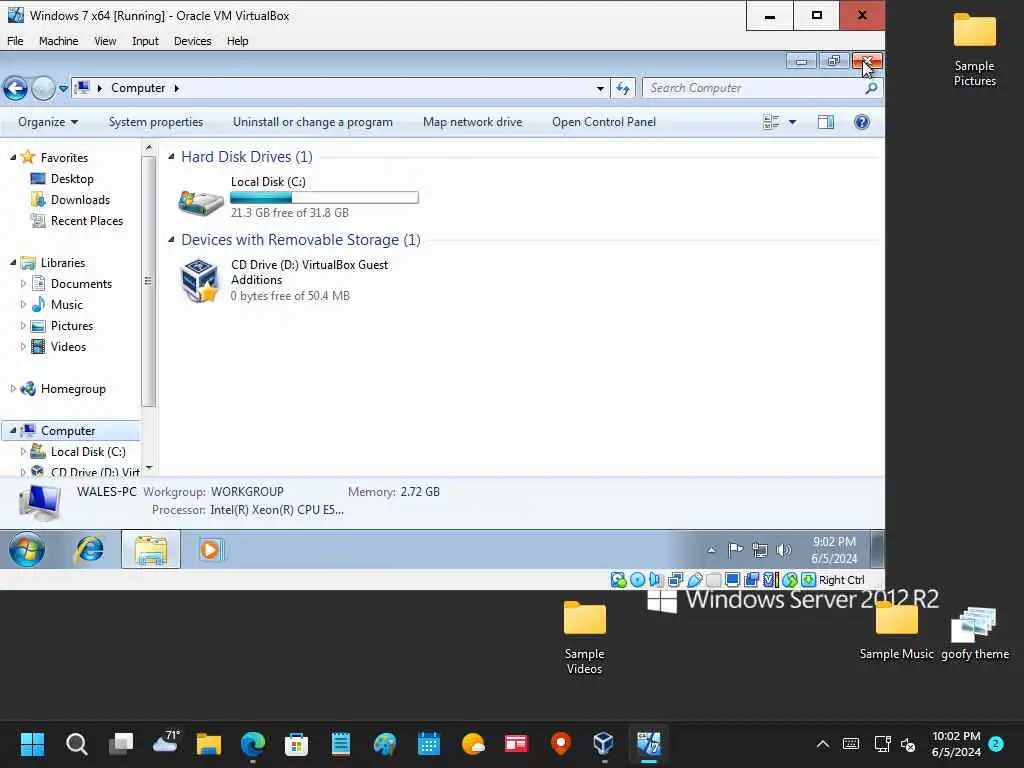Click the Forward navigation arrow in Explorer

[x=43, y=88]
